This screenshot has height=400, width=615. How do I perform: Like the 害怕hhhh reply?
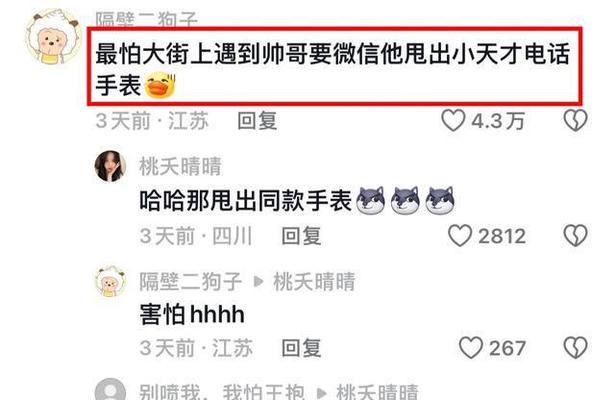coord(471,348)
